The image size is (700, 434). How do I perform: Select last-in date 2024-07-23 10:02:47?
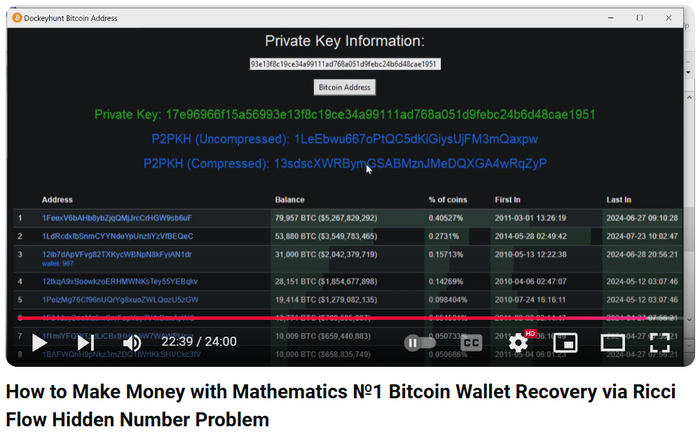click(x=642, y=236)
